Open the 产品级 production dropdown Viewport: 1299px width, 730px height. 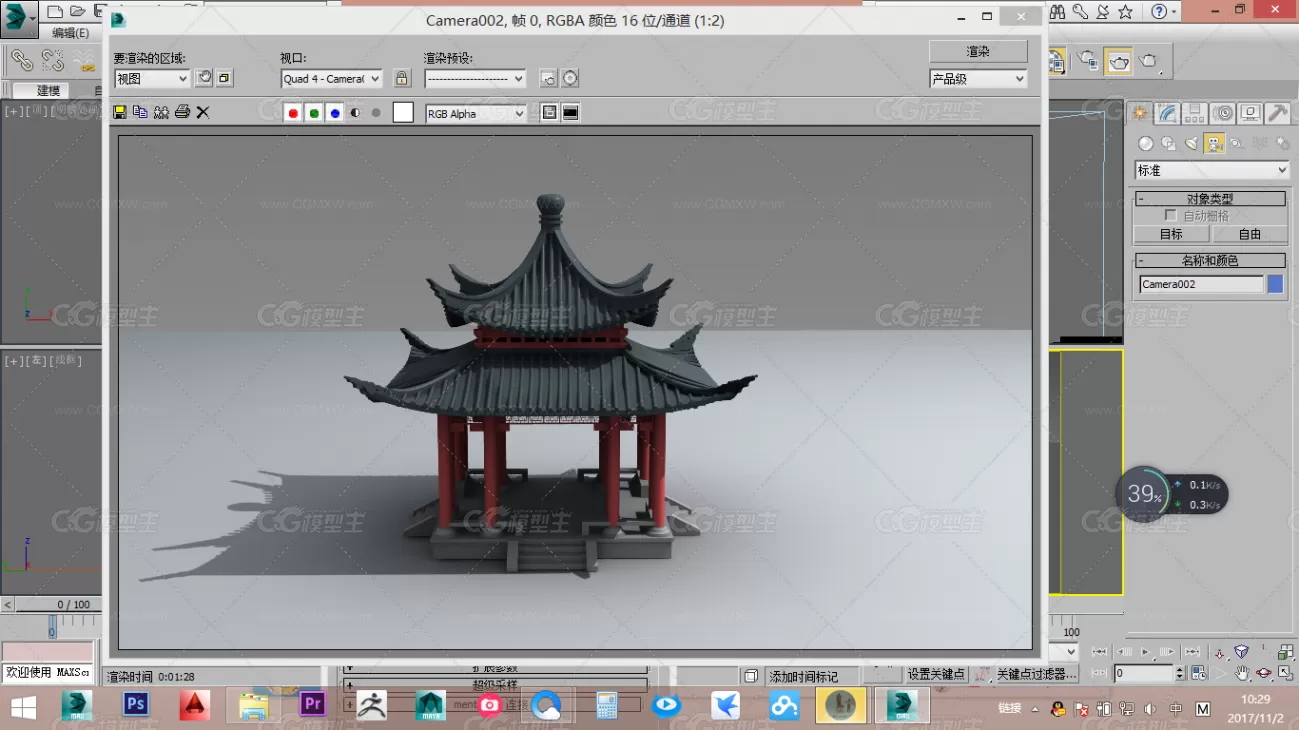click(x=978, y=79)
